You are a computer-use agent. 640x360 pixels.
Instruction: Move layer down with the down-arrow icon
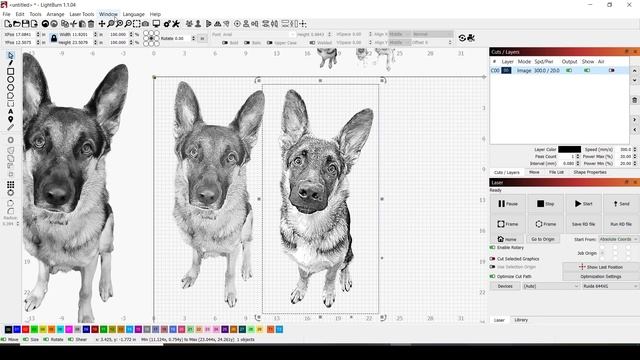click(x=634, y=80)
